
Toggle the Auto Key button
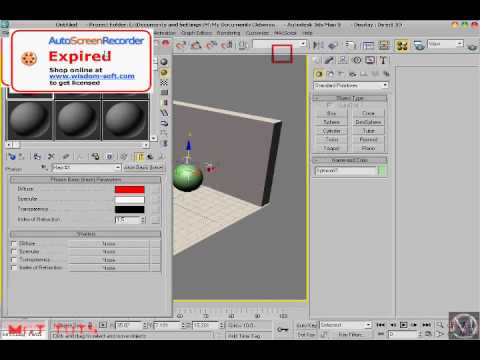pos(306,325)
